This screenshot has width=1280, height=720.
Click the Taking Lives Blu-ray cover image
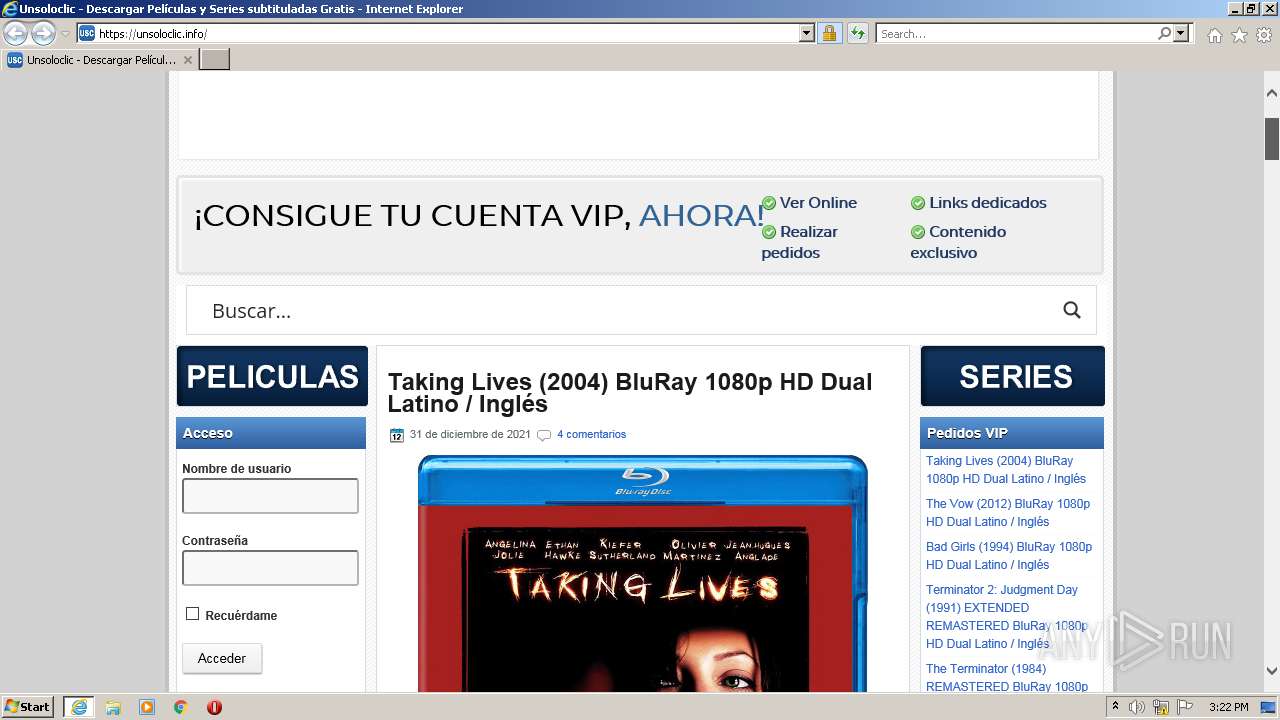(643, 573)
